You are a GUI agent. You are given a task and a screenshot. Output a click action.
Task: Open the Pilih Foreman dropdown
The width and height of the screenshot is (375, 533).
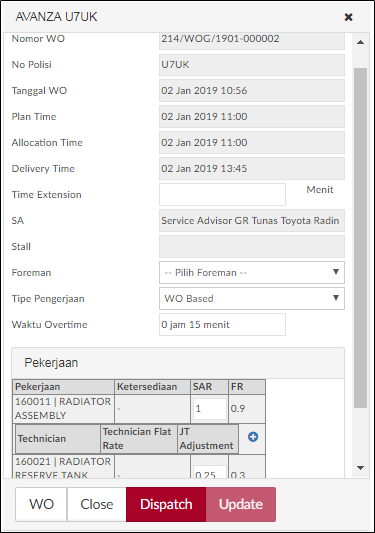(x=252, y=272)
